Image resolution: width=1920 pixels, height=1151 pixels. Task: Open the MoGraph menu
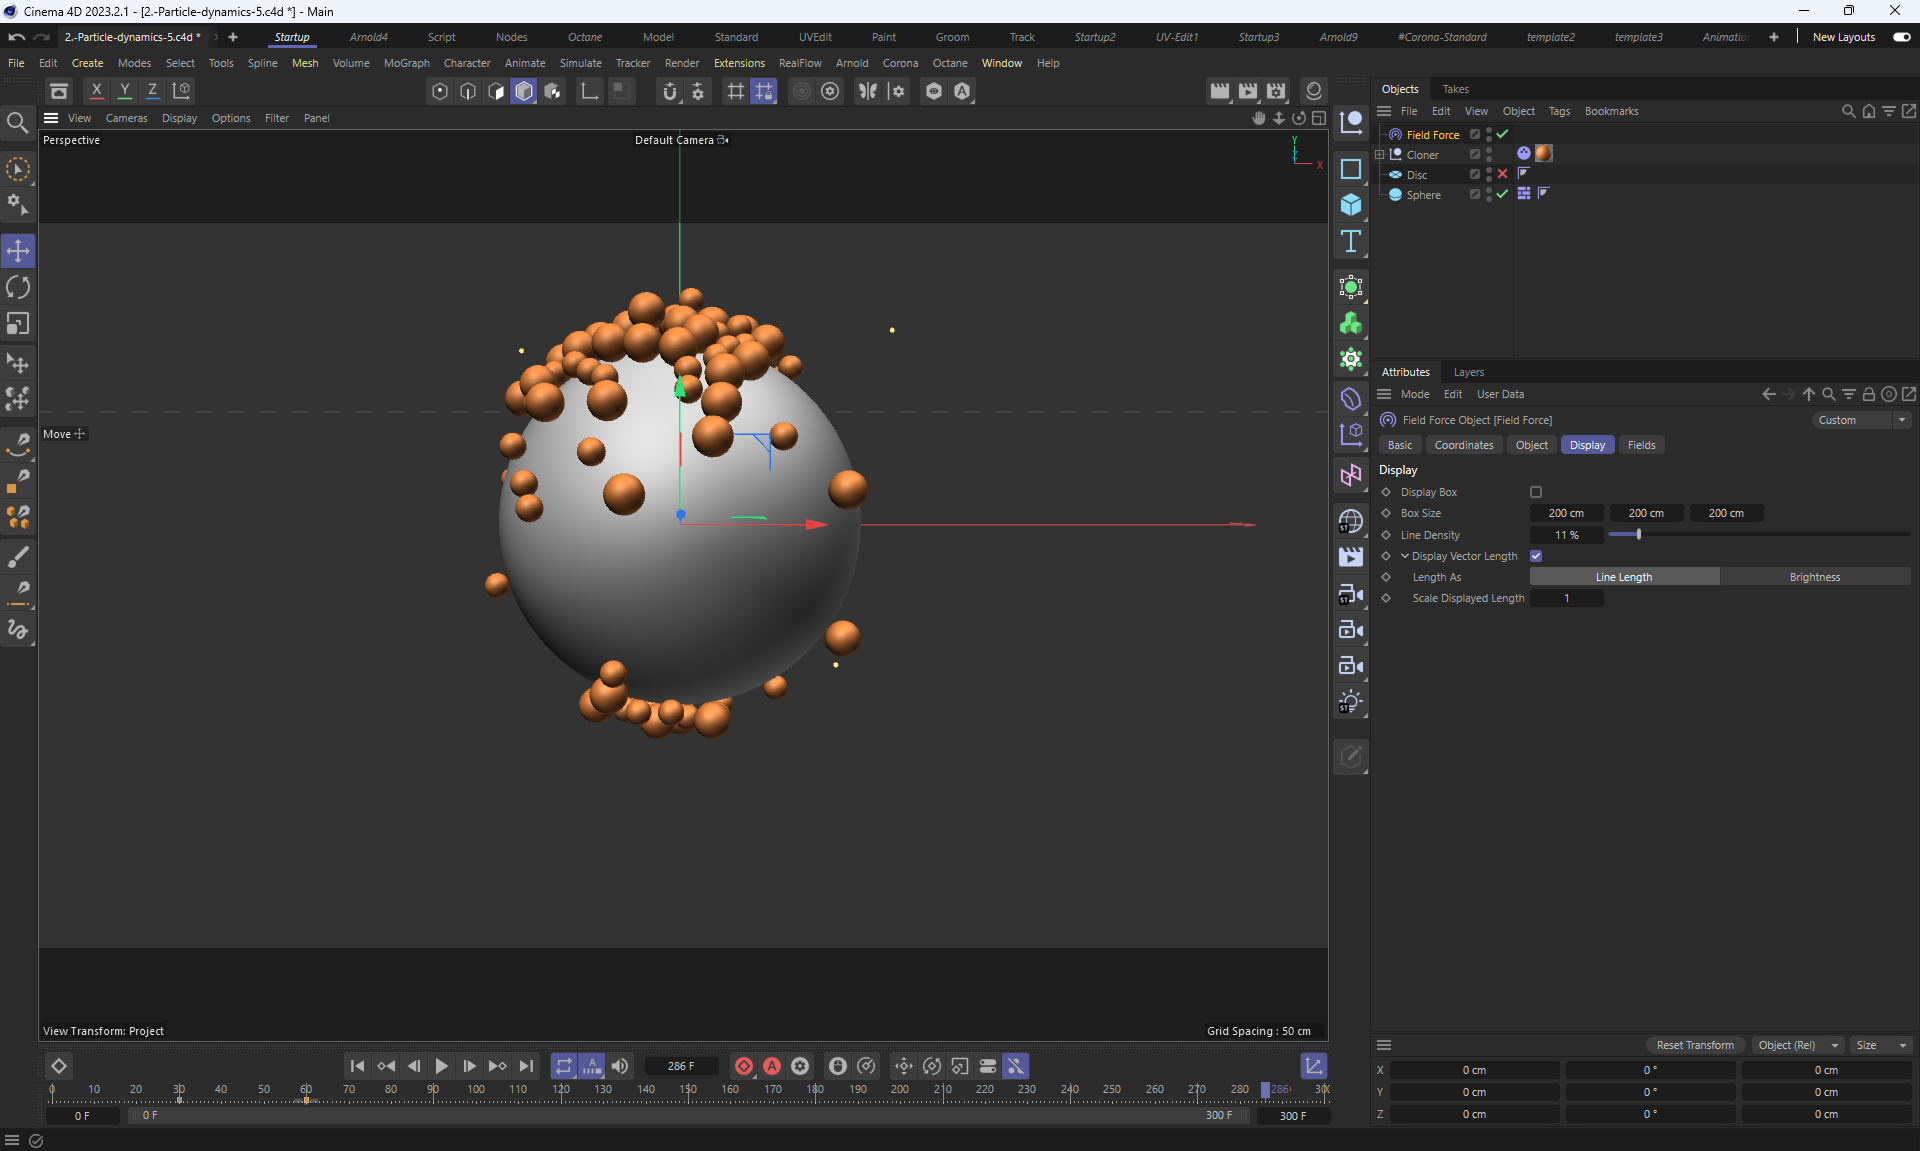[406, 63]
